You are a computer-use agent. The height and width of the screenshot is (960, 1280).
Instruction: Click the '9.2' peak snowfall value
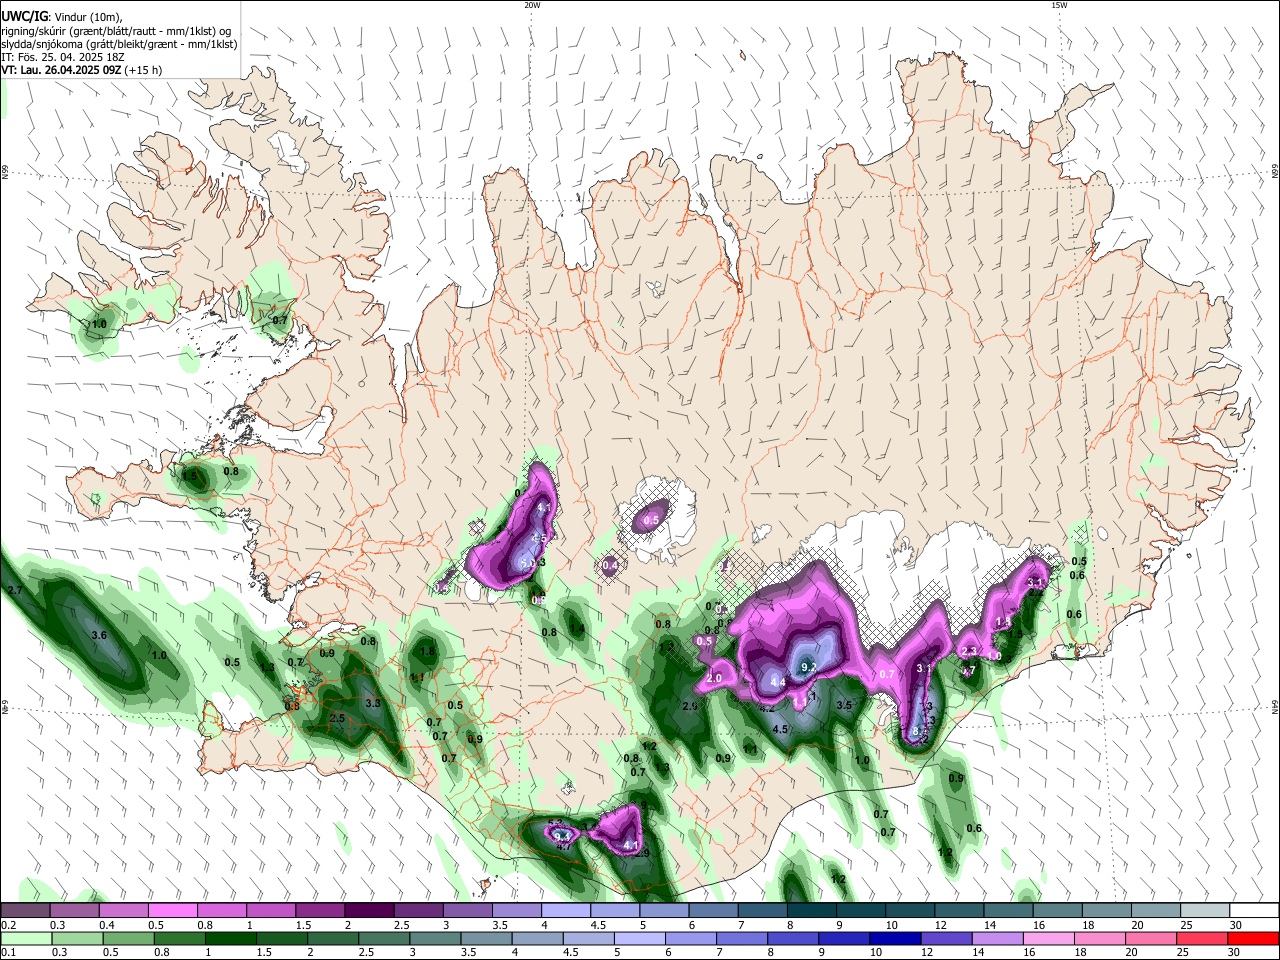[809, 667]
